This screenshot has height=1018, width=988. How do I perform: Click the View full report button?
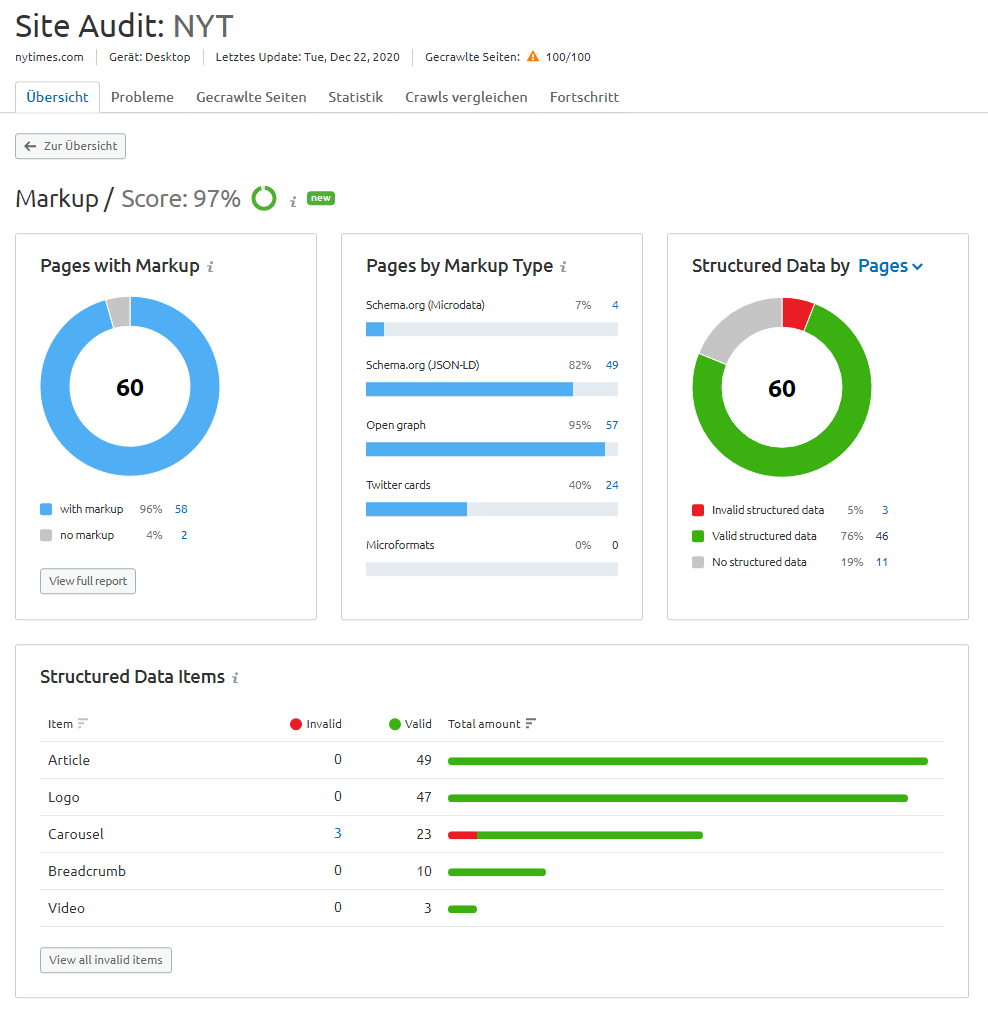click(x=88, y=581)
